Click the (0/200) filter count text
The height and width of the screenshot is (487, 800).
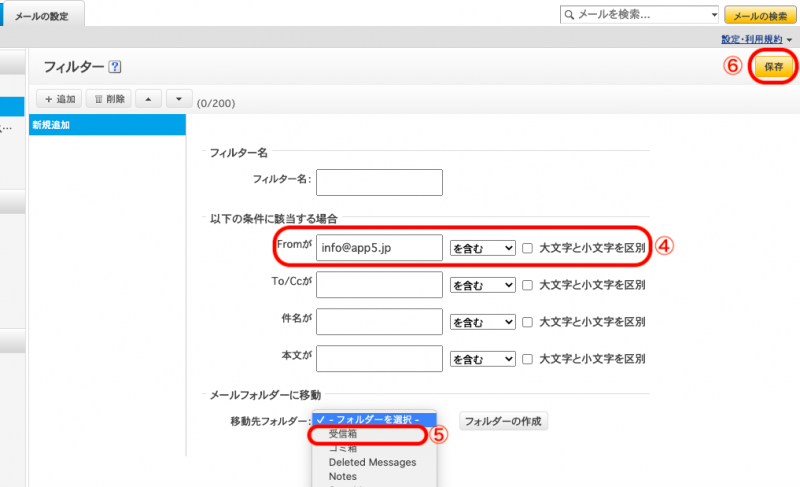point(216,103)
